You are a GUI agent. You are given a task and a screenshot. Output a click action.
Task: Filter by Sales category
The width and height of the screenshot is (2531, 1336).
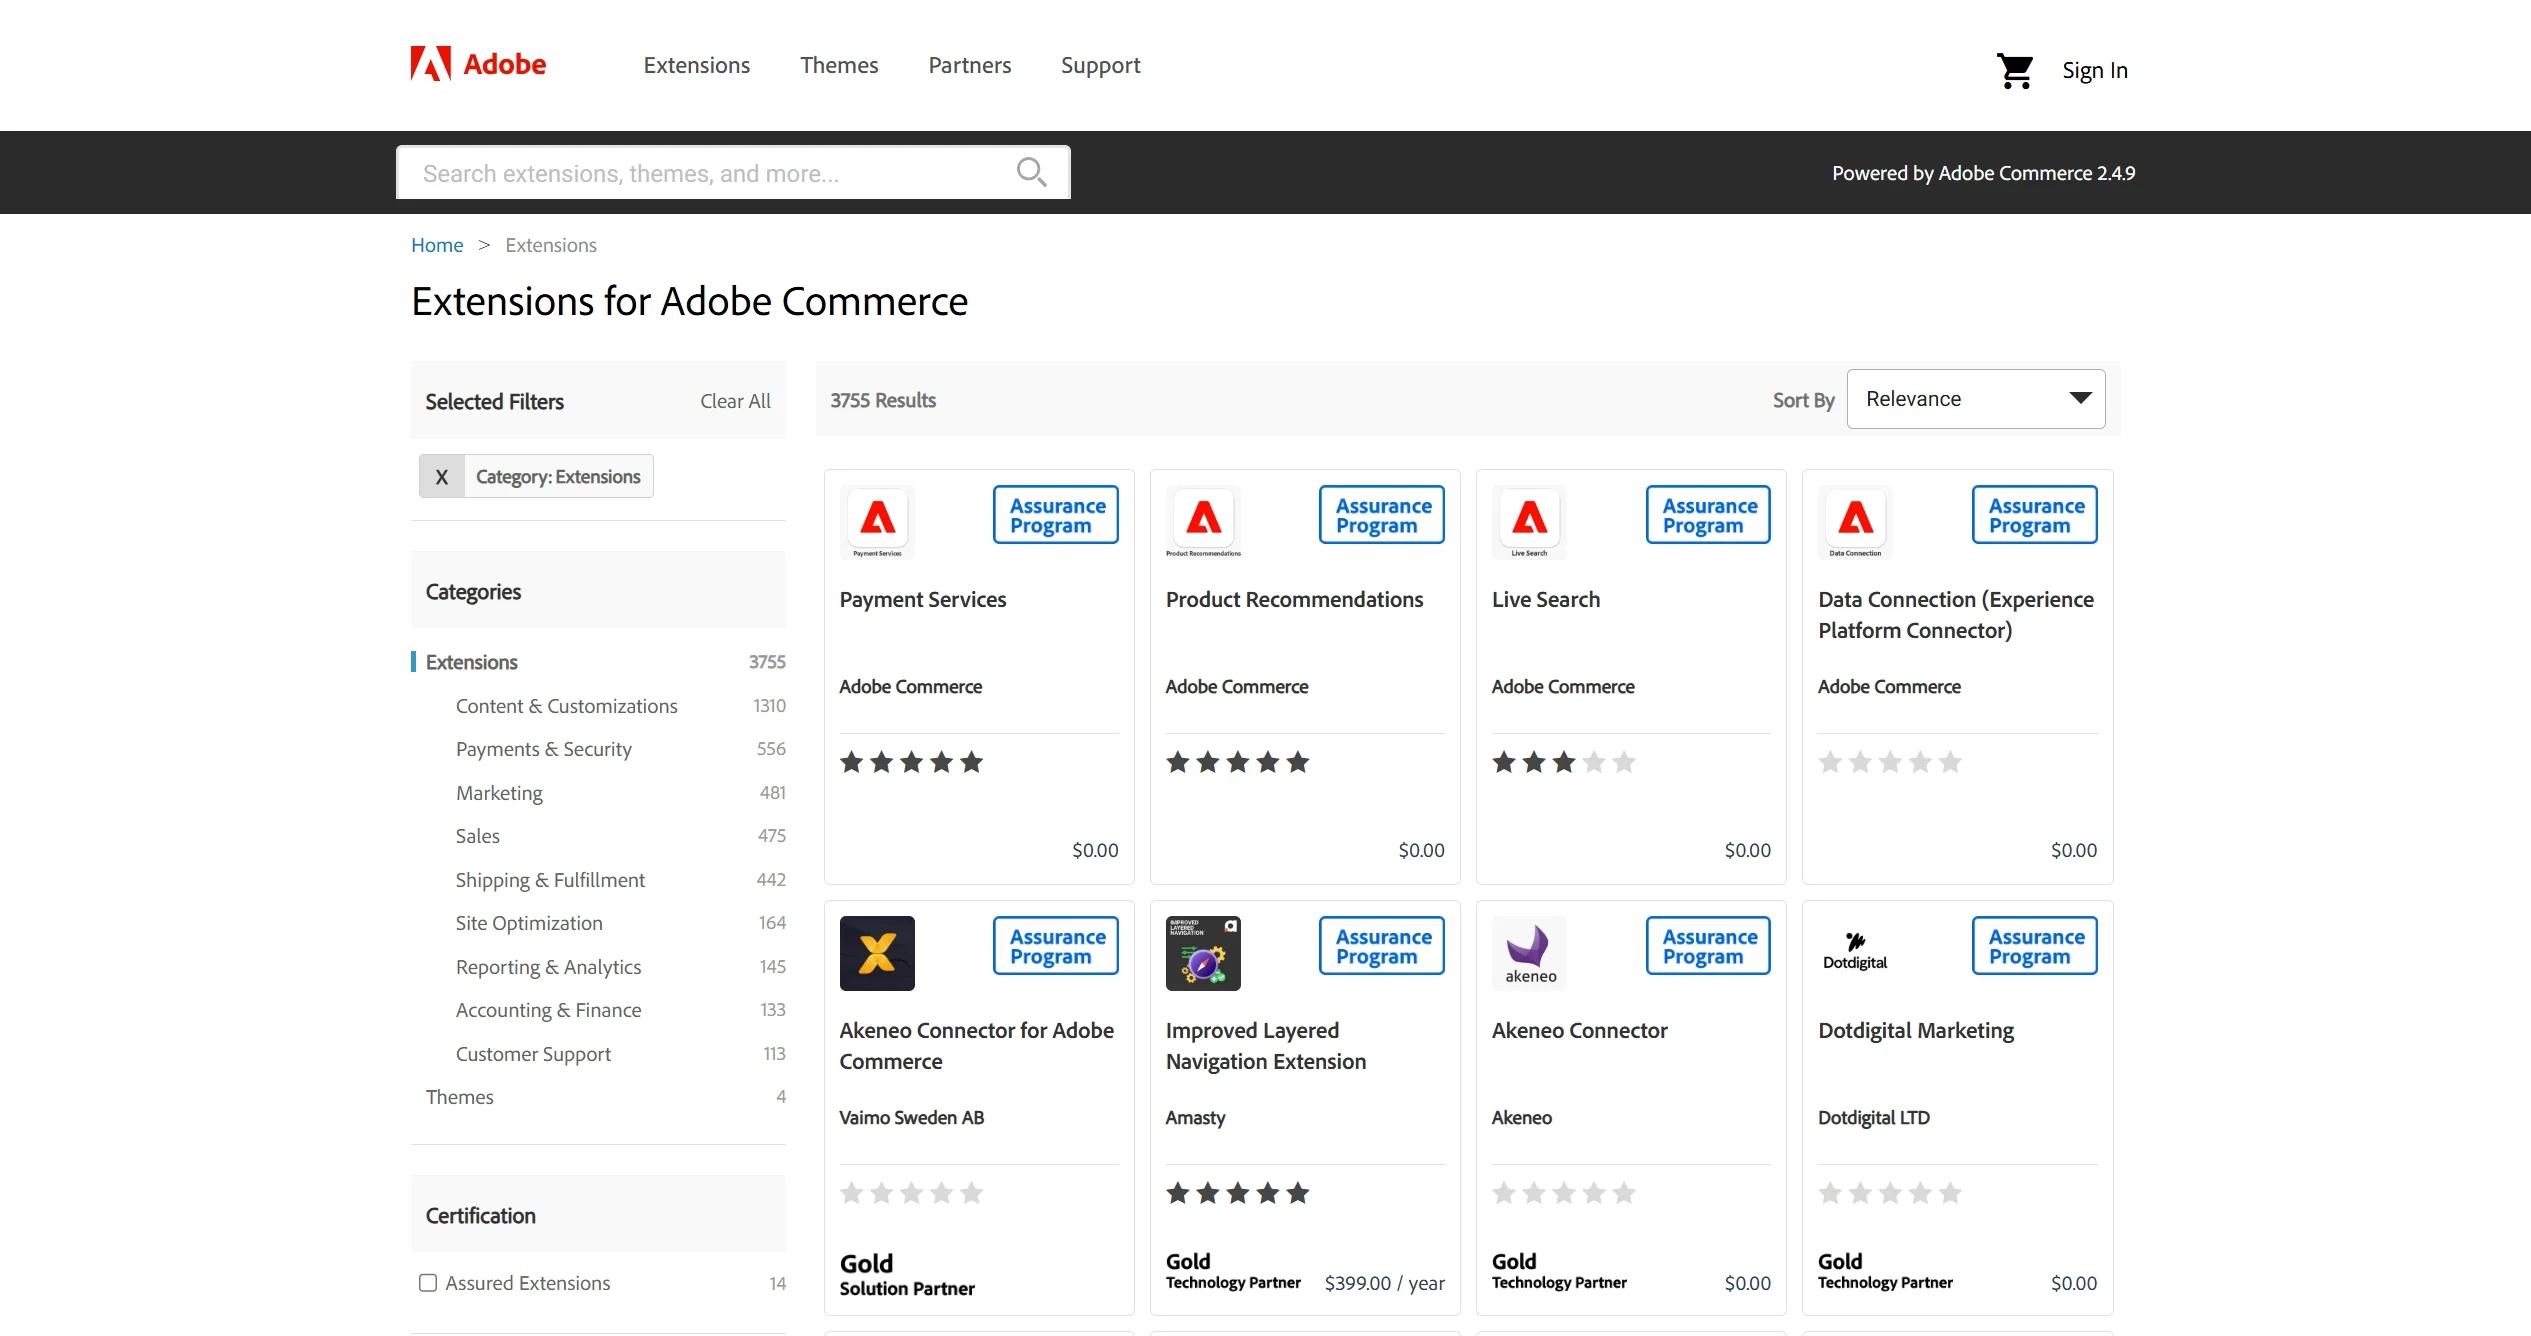tap(478, 836)
